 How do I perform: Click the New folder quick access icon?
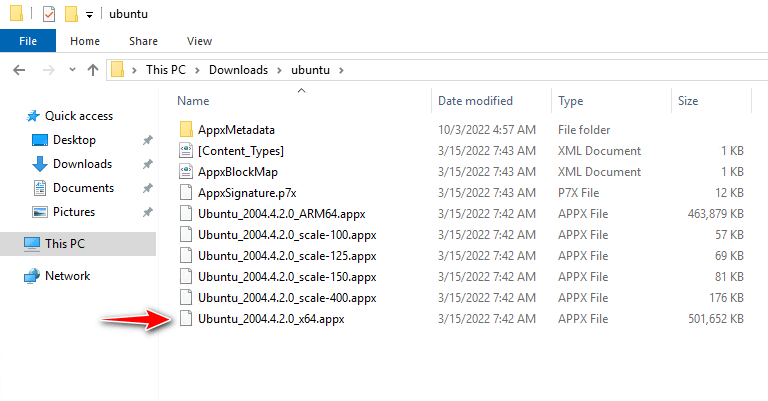(x=72, y=14)
